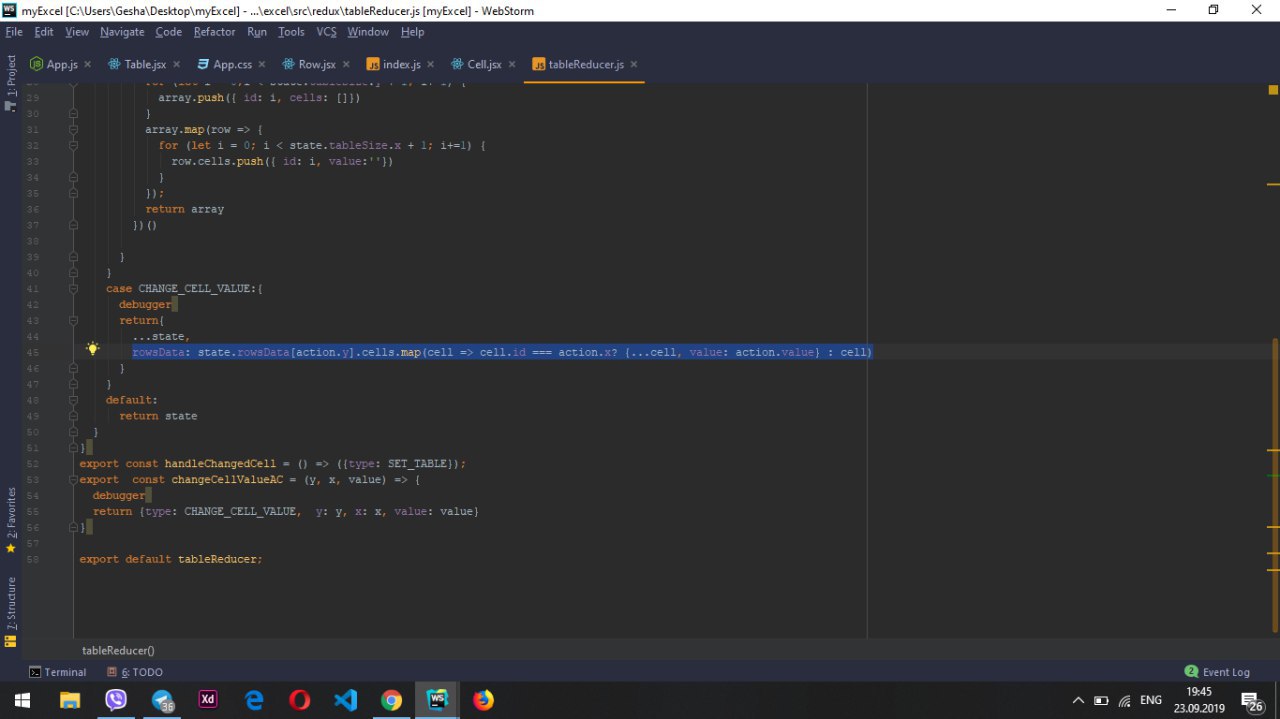Open Viber from the taskbar
The height and width of the screenshot is (719, 1280).
pyautogui.click(x=116, y=700)
